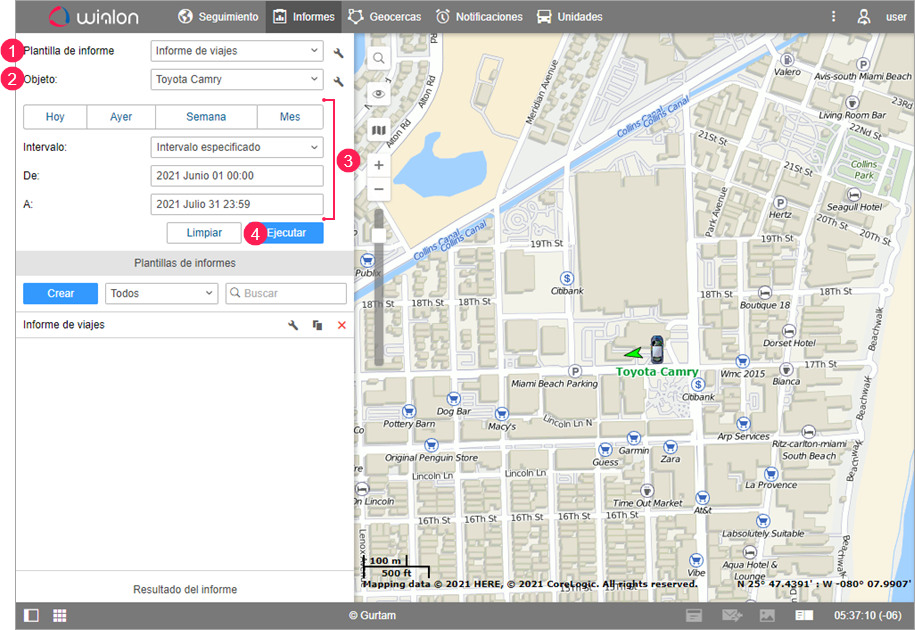915x630 pixels.
Task: Click the map search magnifier icon
Action: point(379,58)
